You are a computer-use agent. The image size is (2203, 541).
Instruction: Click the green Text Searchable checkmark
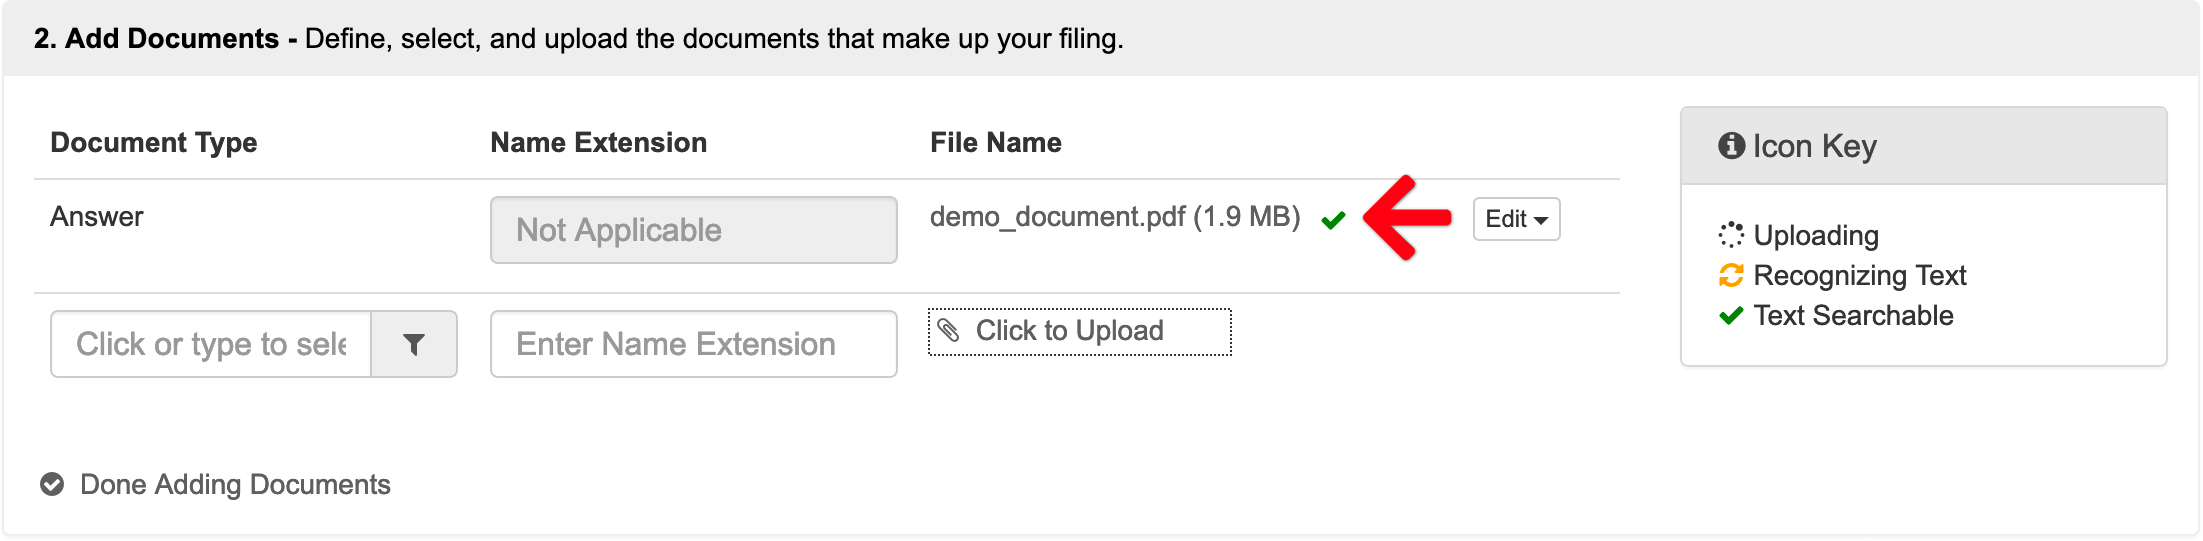(1731, 316)
